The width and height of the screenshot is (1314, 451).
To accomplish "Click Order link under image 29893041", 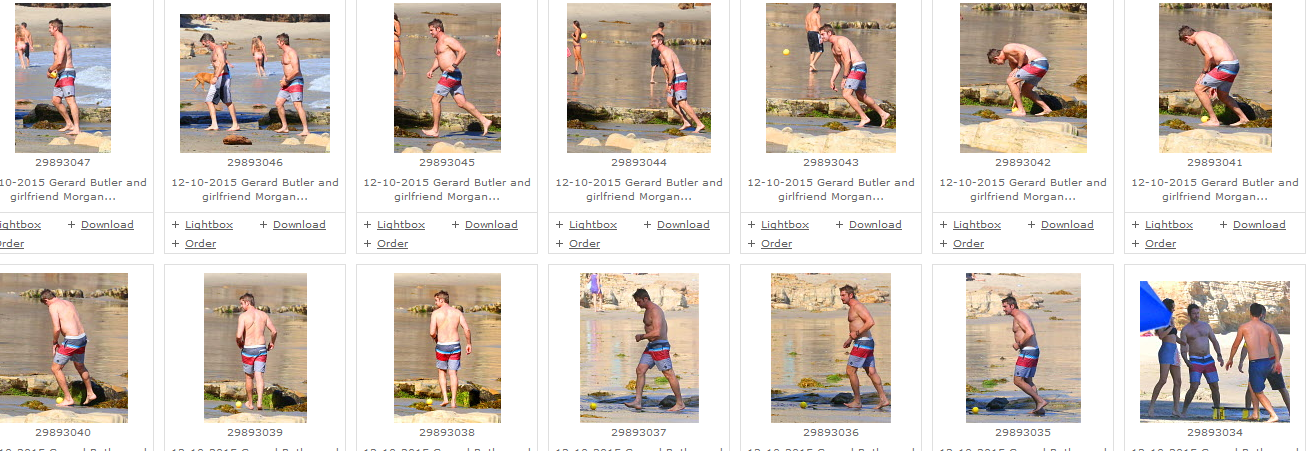I will tap(1160, 244).
